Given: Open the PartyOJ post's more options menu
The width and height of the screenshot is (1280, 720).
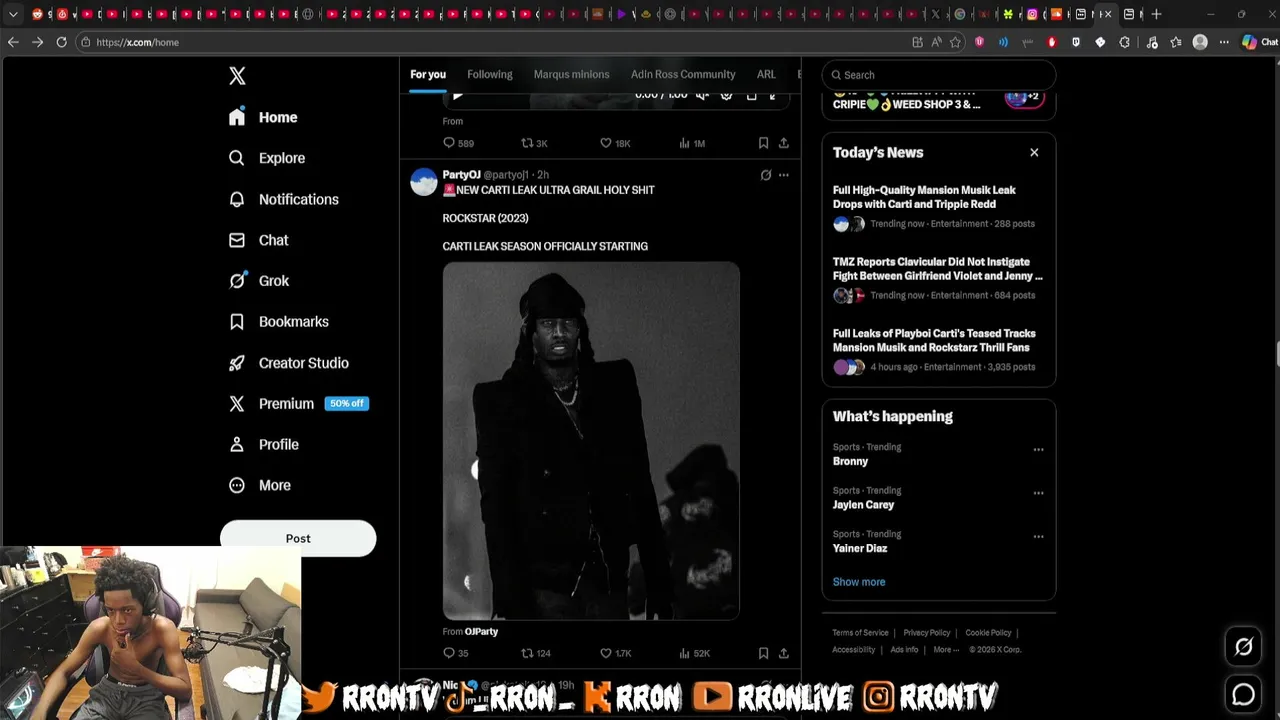Looking at the screenshot, I should [784, 175].
